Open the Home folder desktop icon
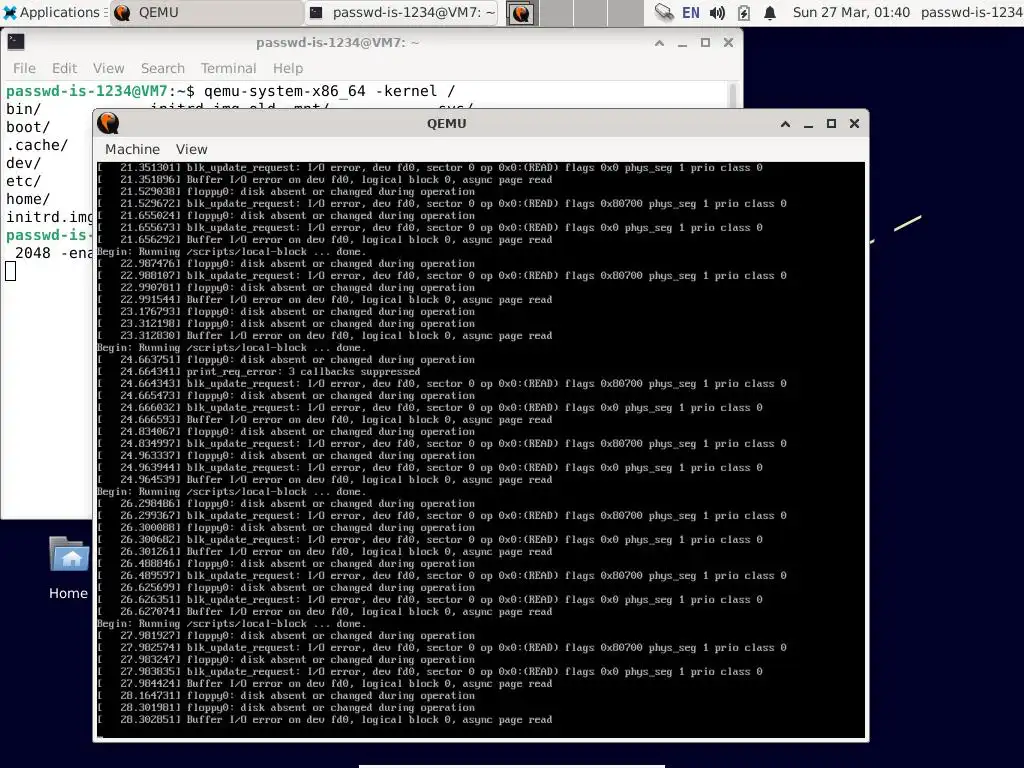 pos(69,567)
